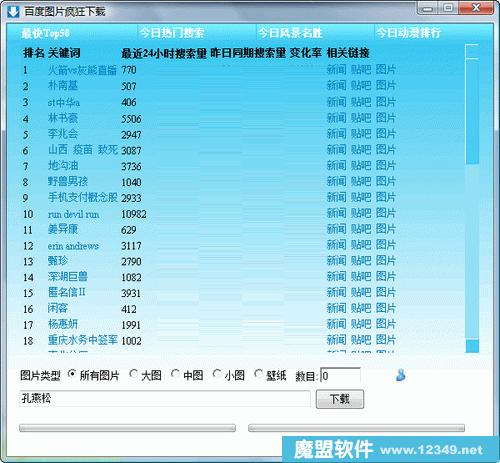Viewport: 500px width, 463px height.
Task: Click the list's vertical scrollbar thumb
Action: pos(472,112)
